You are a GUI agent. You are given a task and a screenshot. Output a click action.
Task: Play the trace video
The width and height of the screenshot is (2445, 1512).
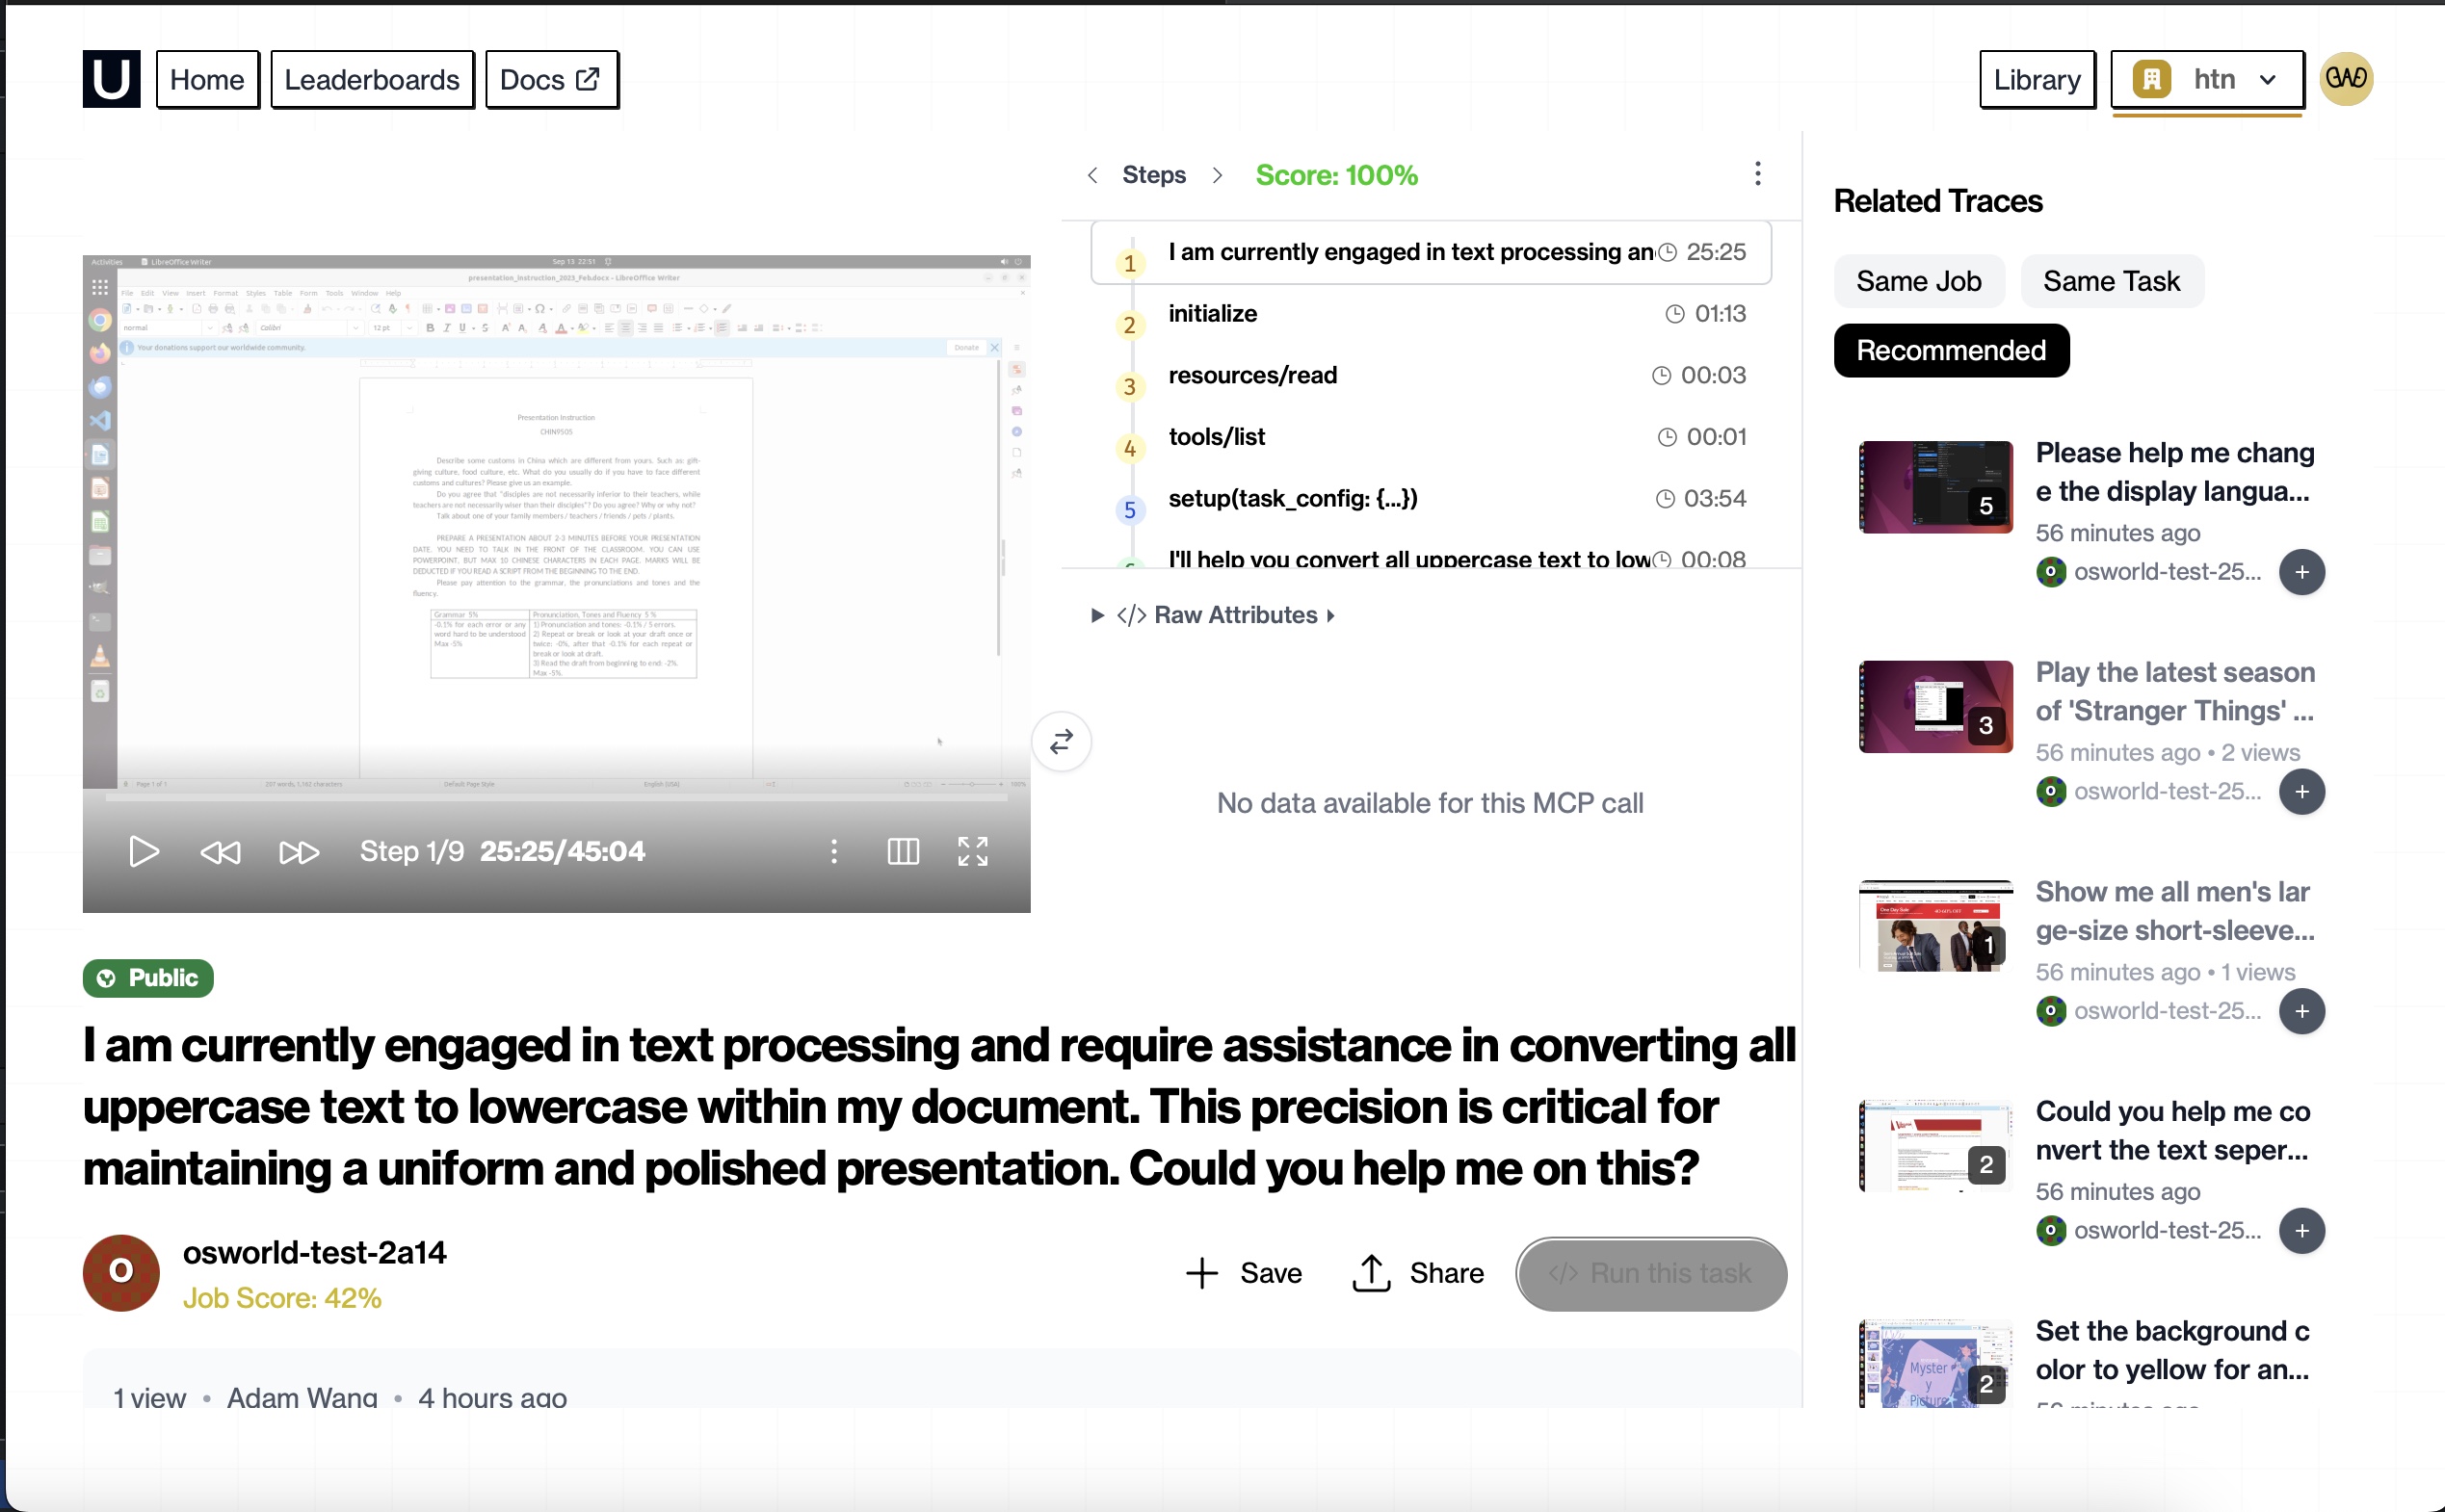pyautogui.click(x=144, y=851)
